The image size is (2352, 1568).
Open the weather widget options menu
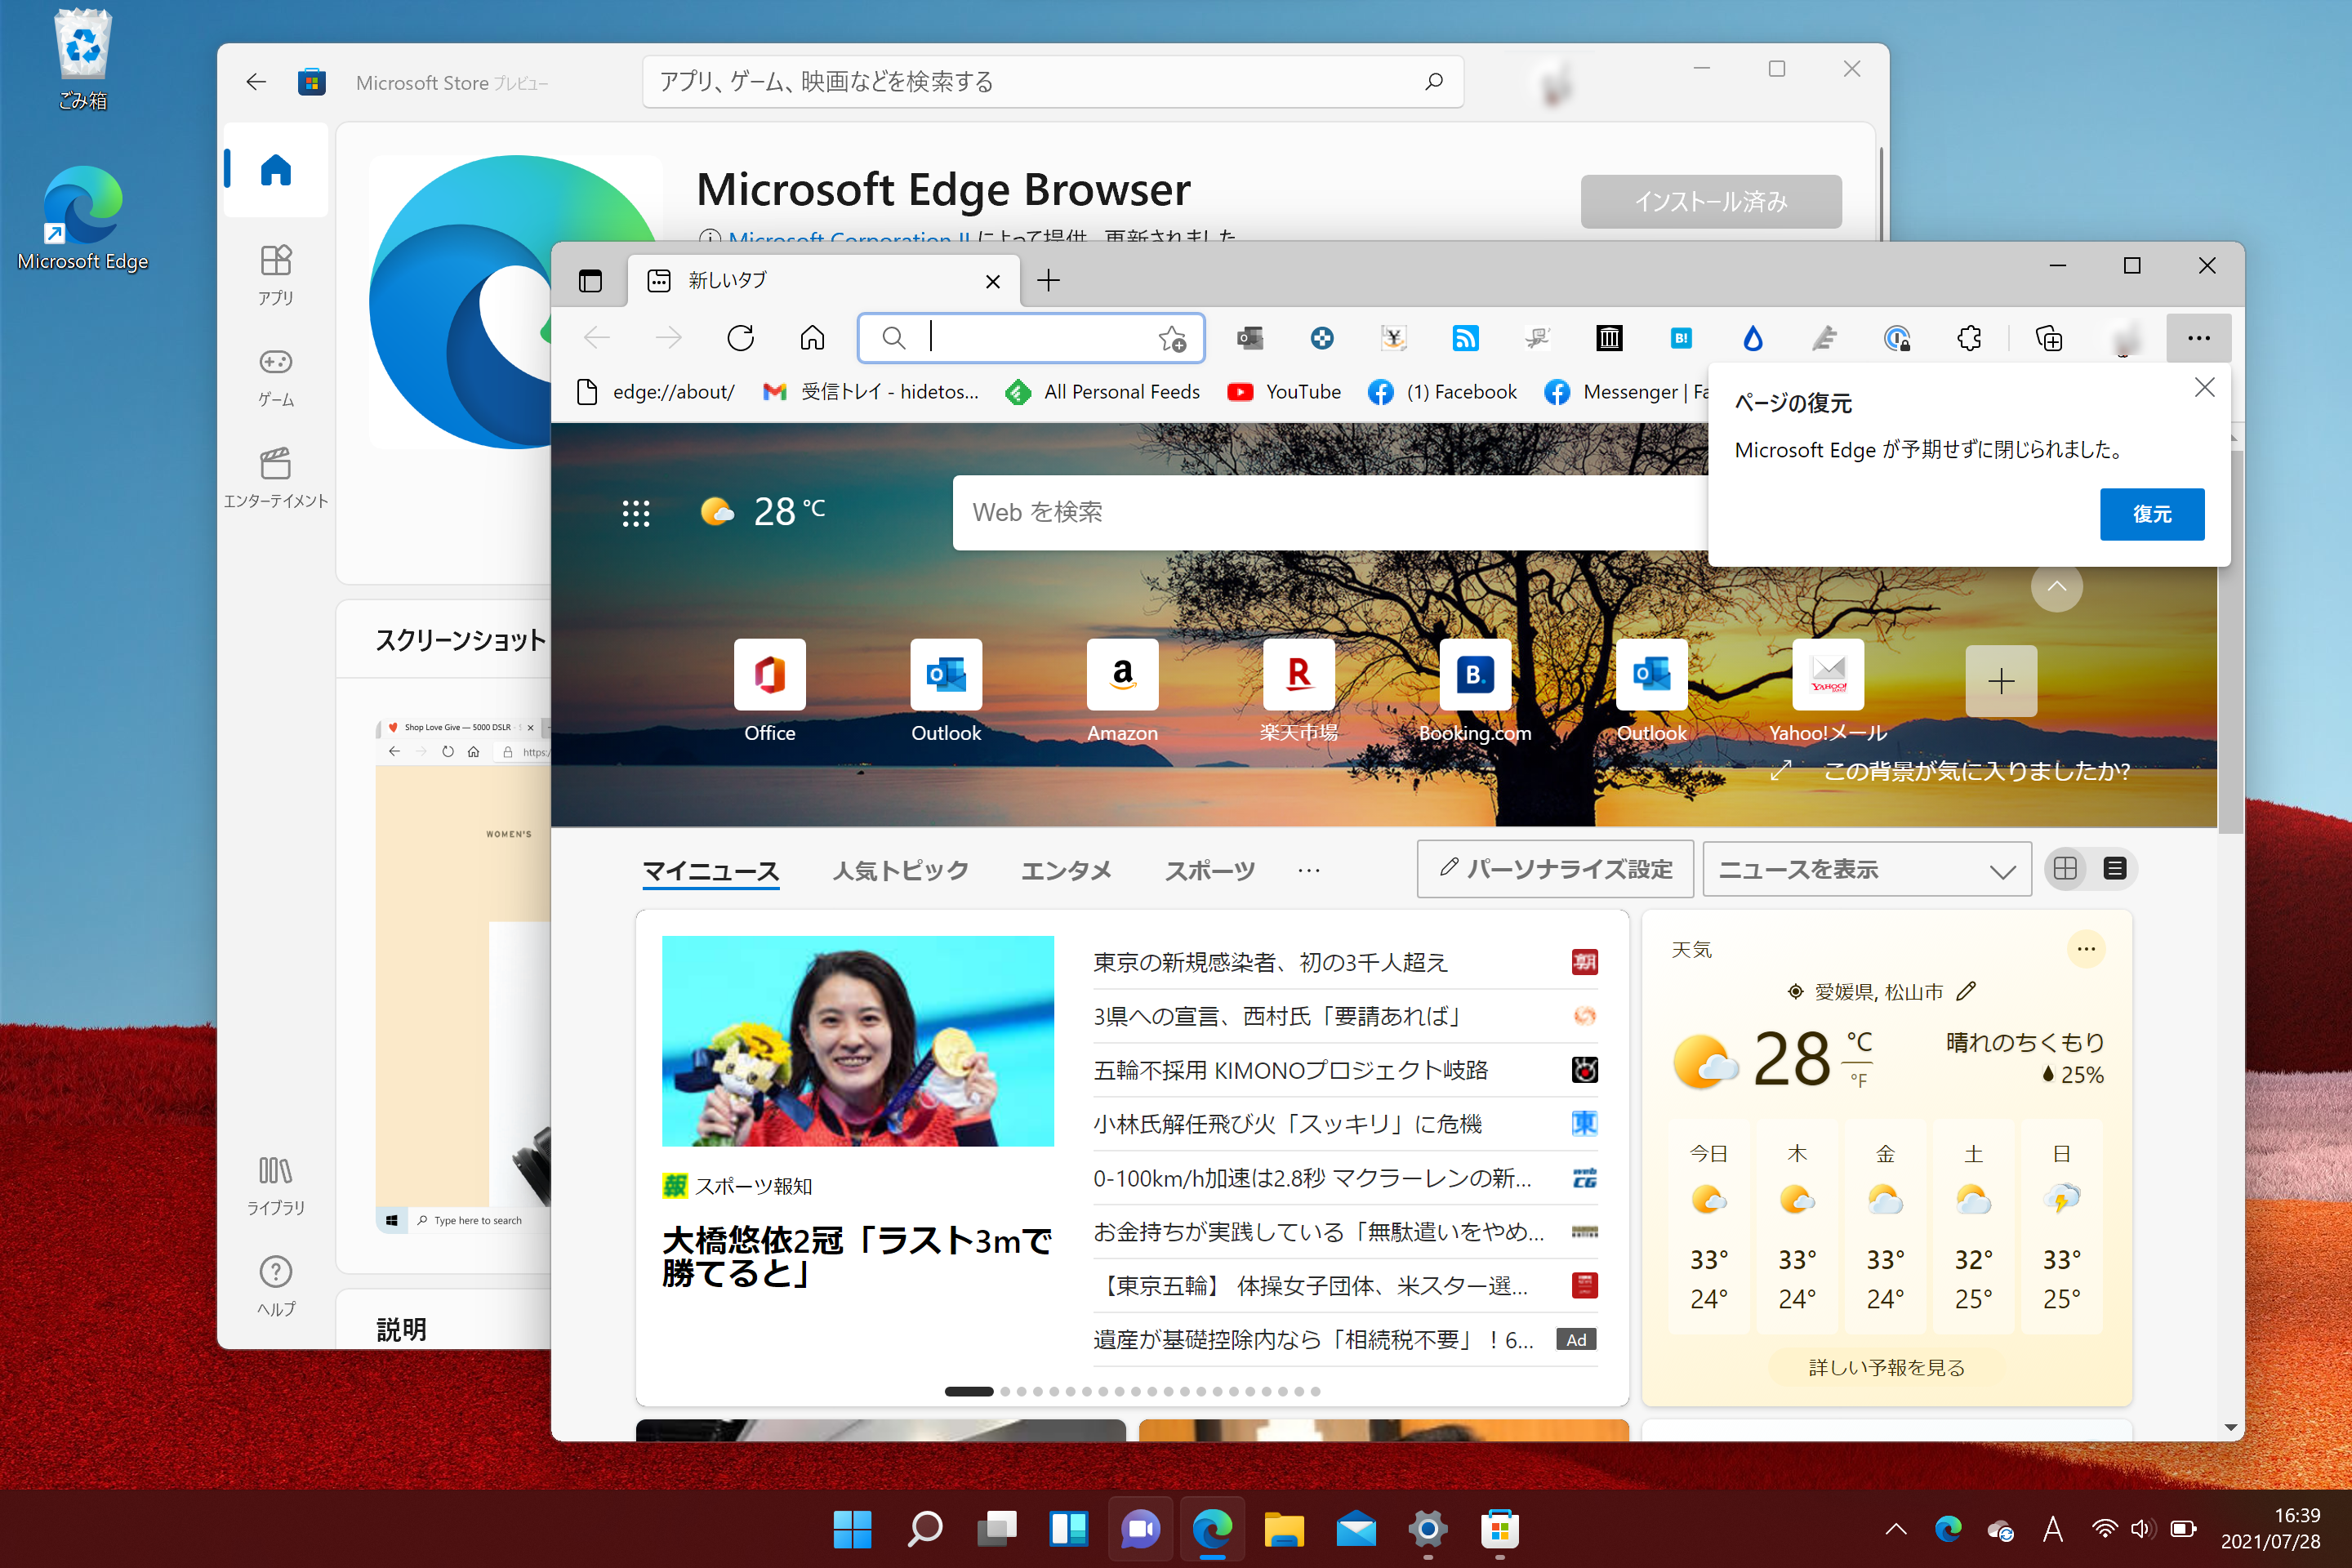click(2086, 948)
